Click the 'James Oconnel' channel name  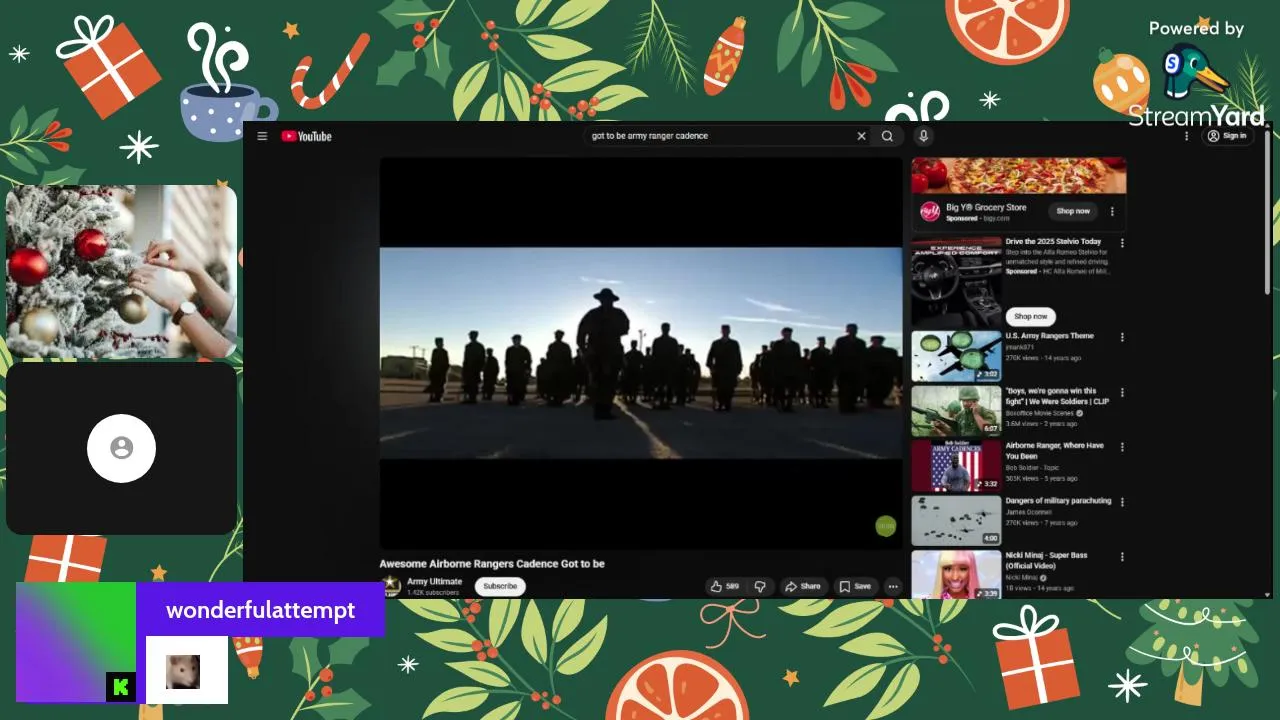coord(1029,512)
